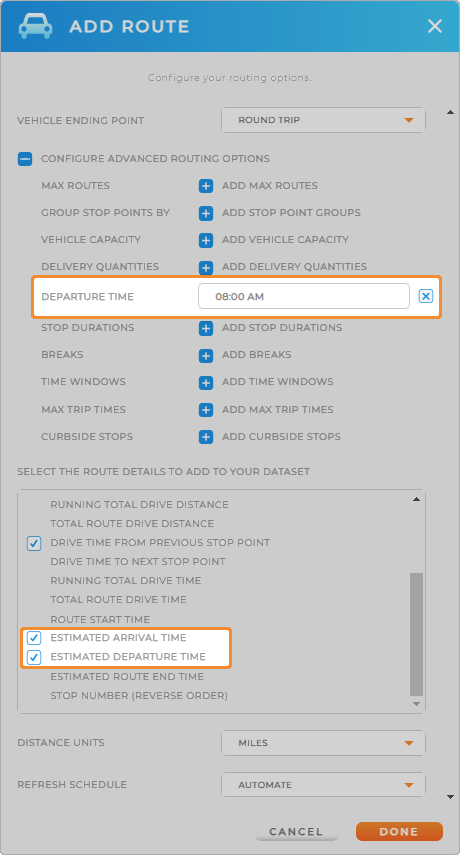460x855 pixels.
Task: Uncheck Estimated Departure Time checkbox
Action: click(x=34, y=657)
